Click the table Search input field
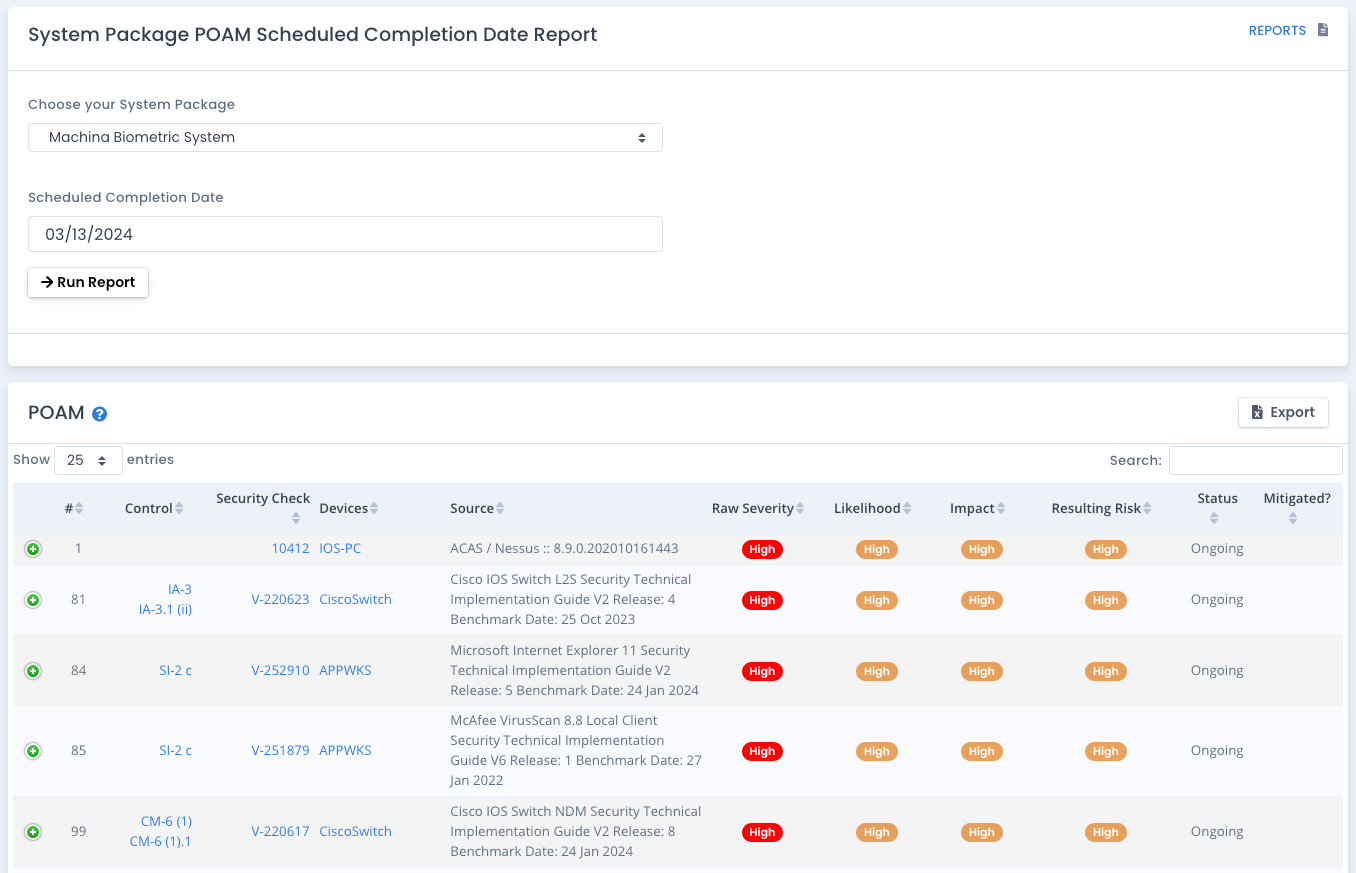Image resolution: width=1356 pixels, height=873 pixels. coord(1256,460)
